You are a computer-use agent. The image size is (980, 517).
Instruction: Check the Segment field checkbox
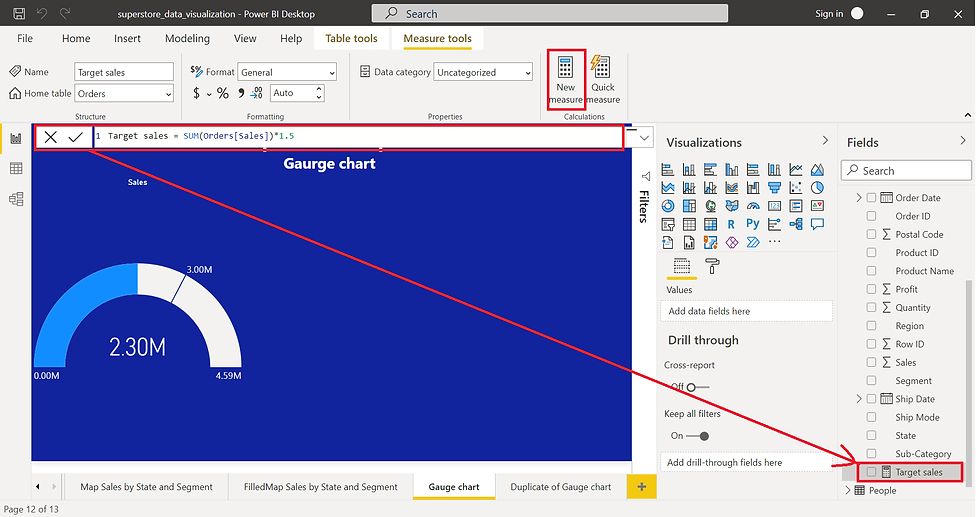point(871,381)
